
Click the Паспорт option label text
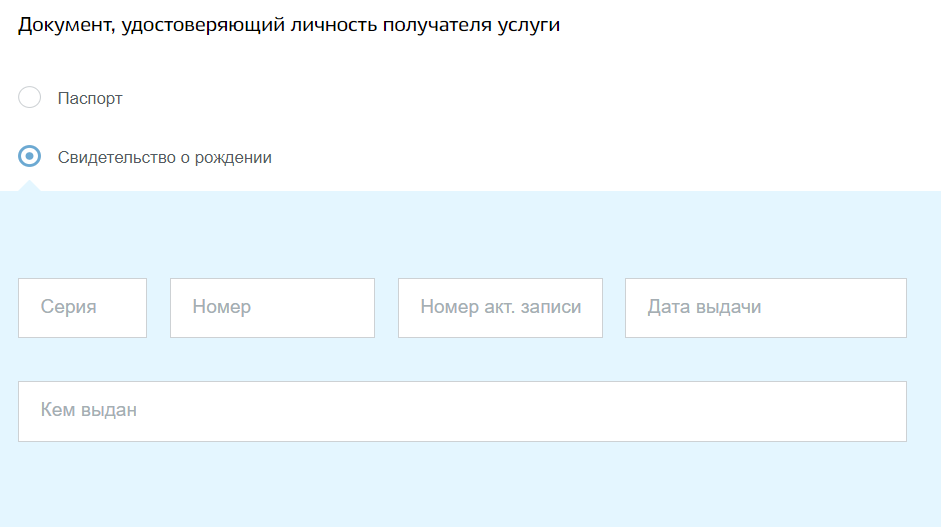click(x=90, y=98)
